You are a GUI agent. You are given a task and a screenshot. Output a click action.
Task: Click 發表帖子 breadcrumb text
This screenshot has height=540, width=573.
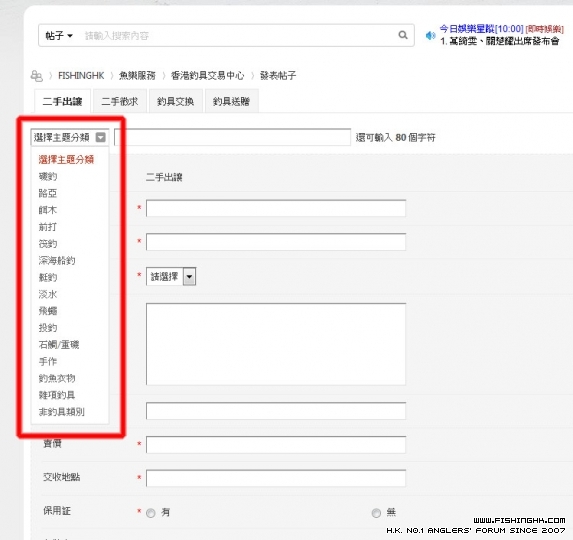(x=278, y=76)
